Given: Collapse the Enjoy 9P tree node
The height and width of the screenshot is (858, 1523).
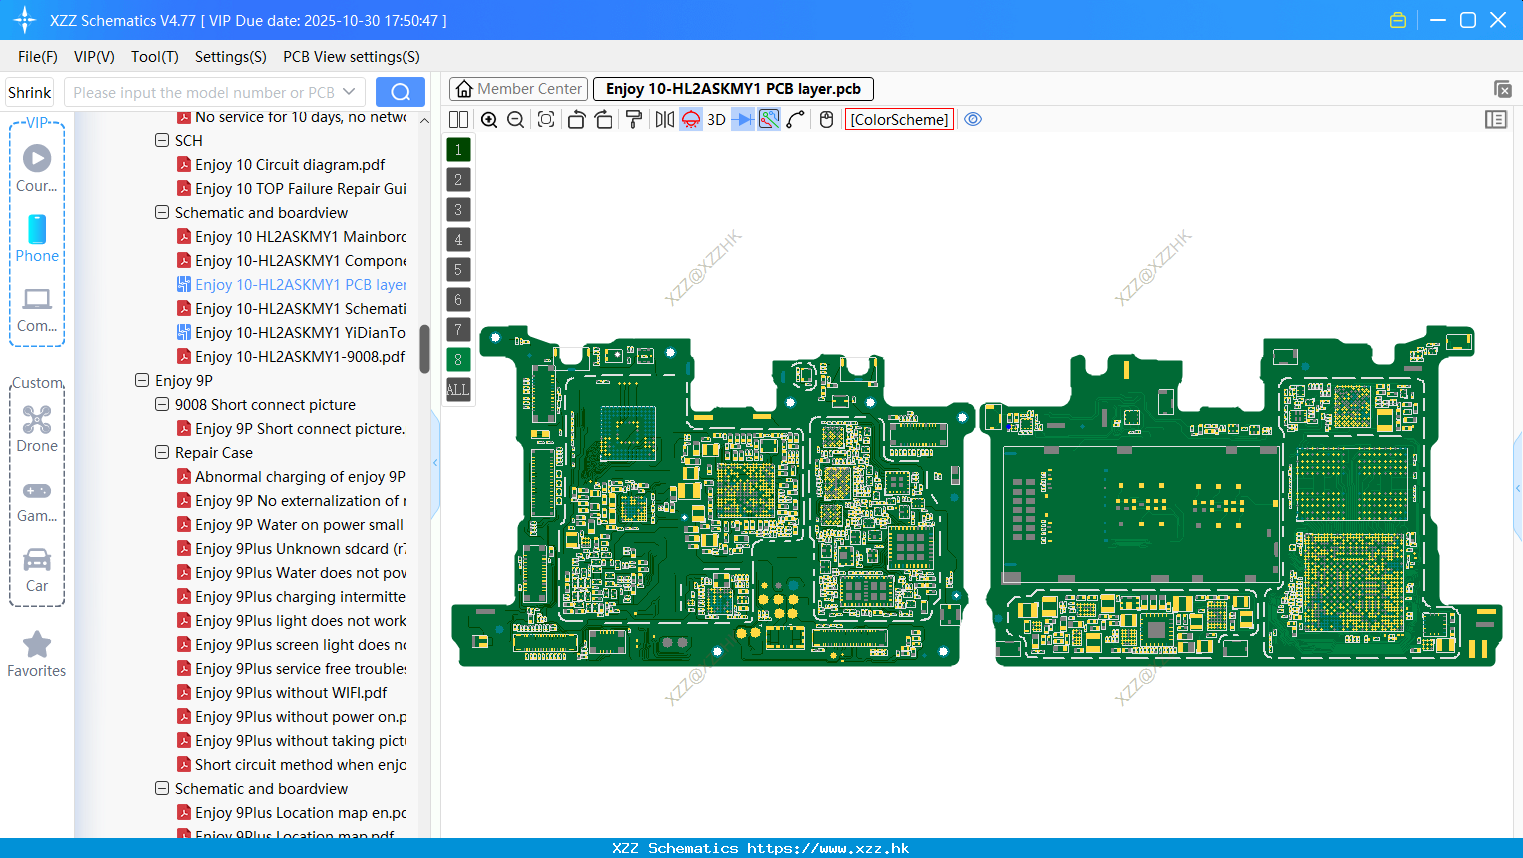Looking at the screenshot, I should click(142, 381).
